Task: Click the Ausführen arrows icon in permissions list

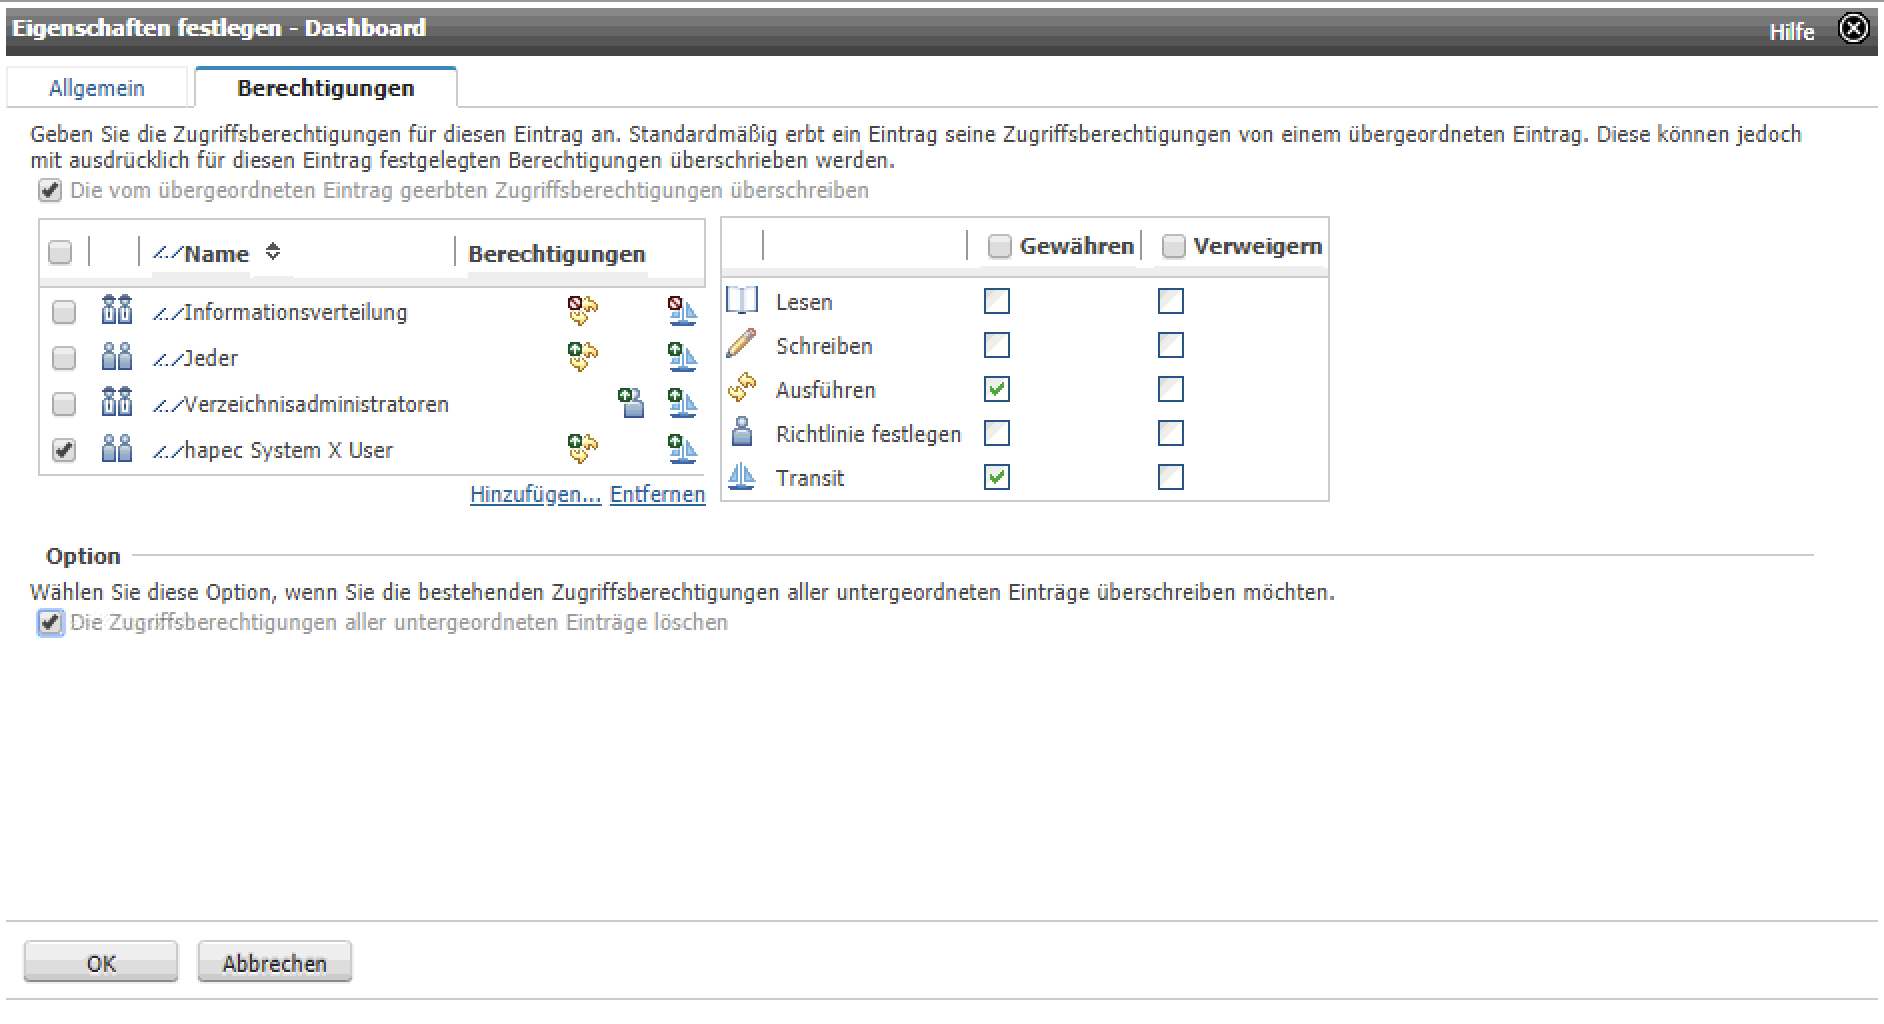Action: tap(742, 388)
